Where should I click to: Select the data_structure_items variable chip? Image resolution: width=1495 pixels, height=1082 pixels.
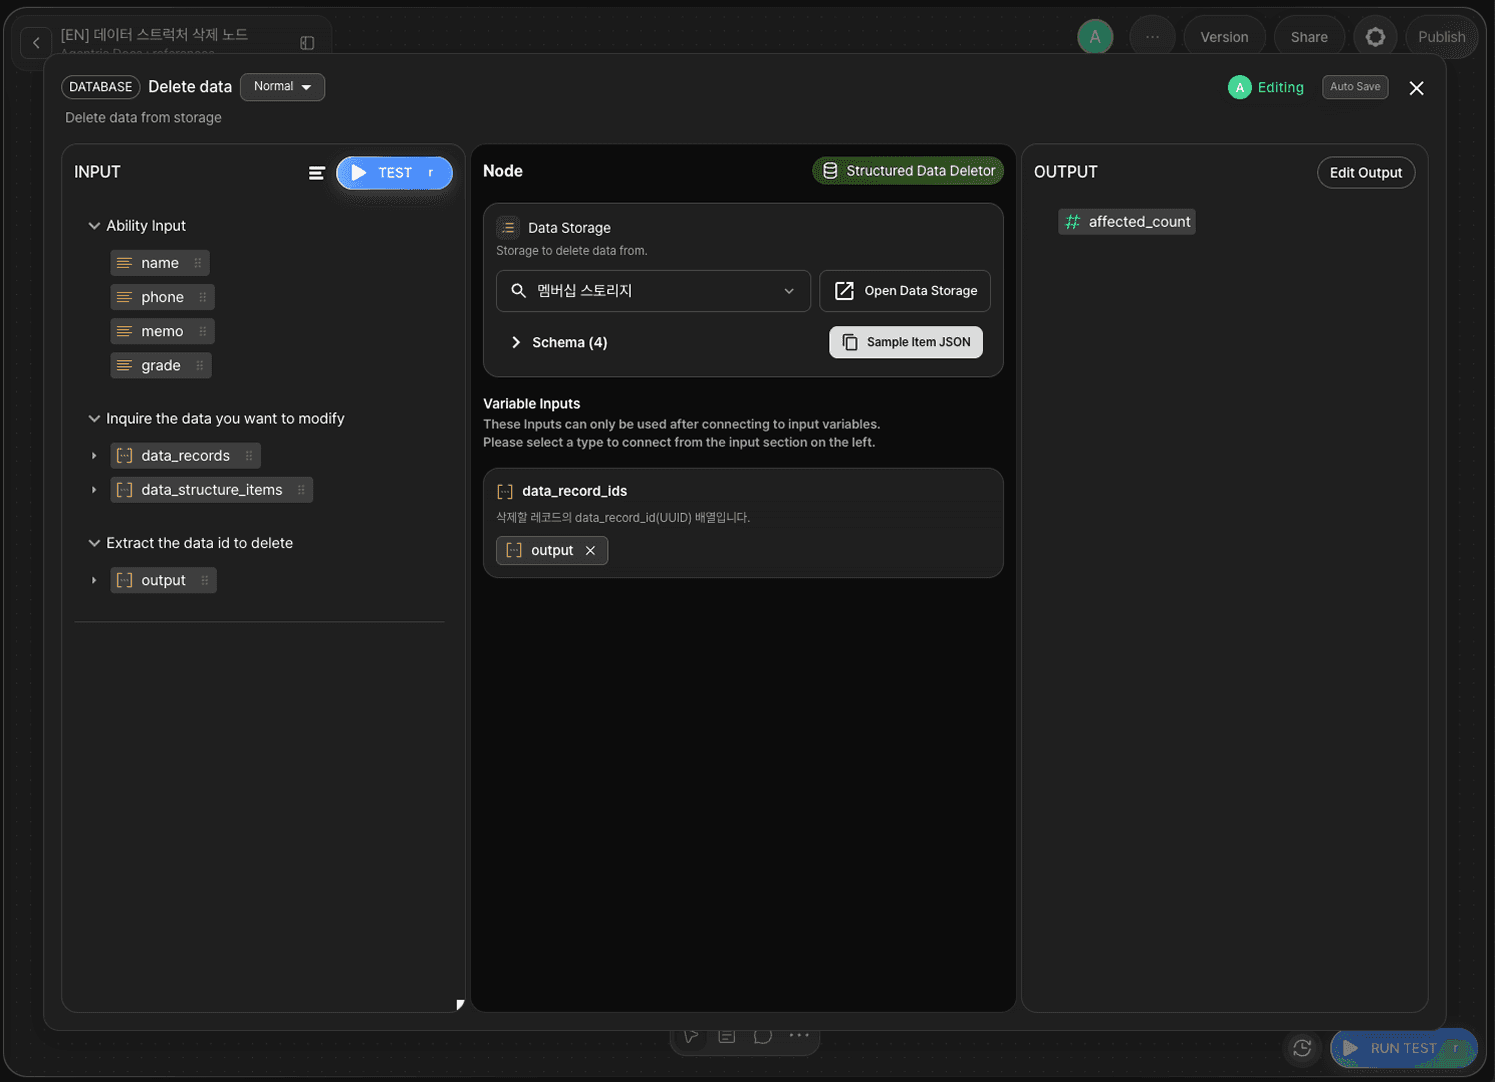click(x=211, y=490)
